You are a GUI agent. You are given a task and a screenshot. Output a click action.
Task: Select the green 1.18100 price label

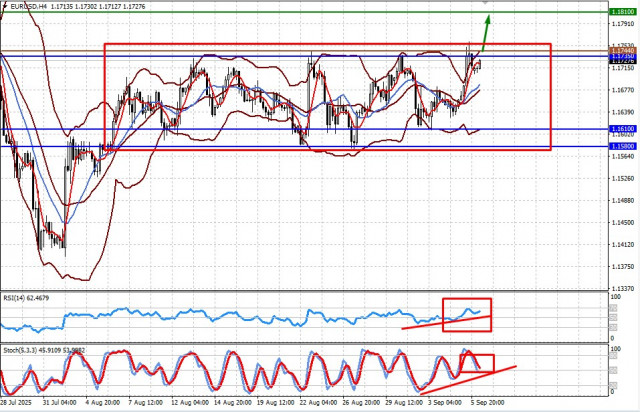[623, 12]
